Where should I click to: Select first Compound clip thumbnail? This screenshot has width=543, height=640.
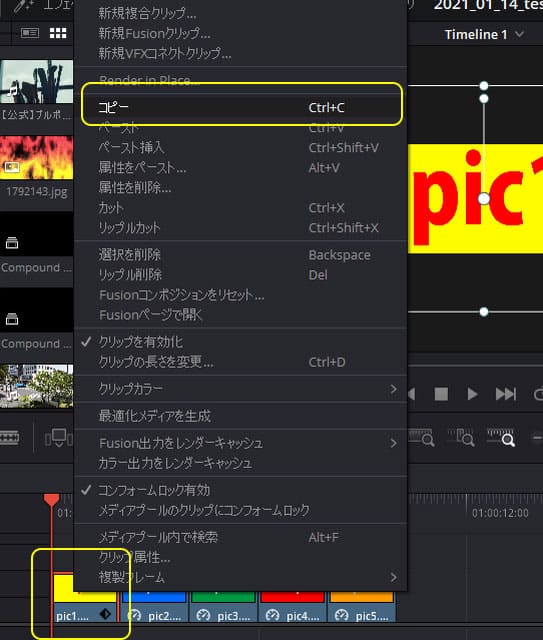(x=36, y=234)
